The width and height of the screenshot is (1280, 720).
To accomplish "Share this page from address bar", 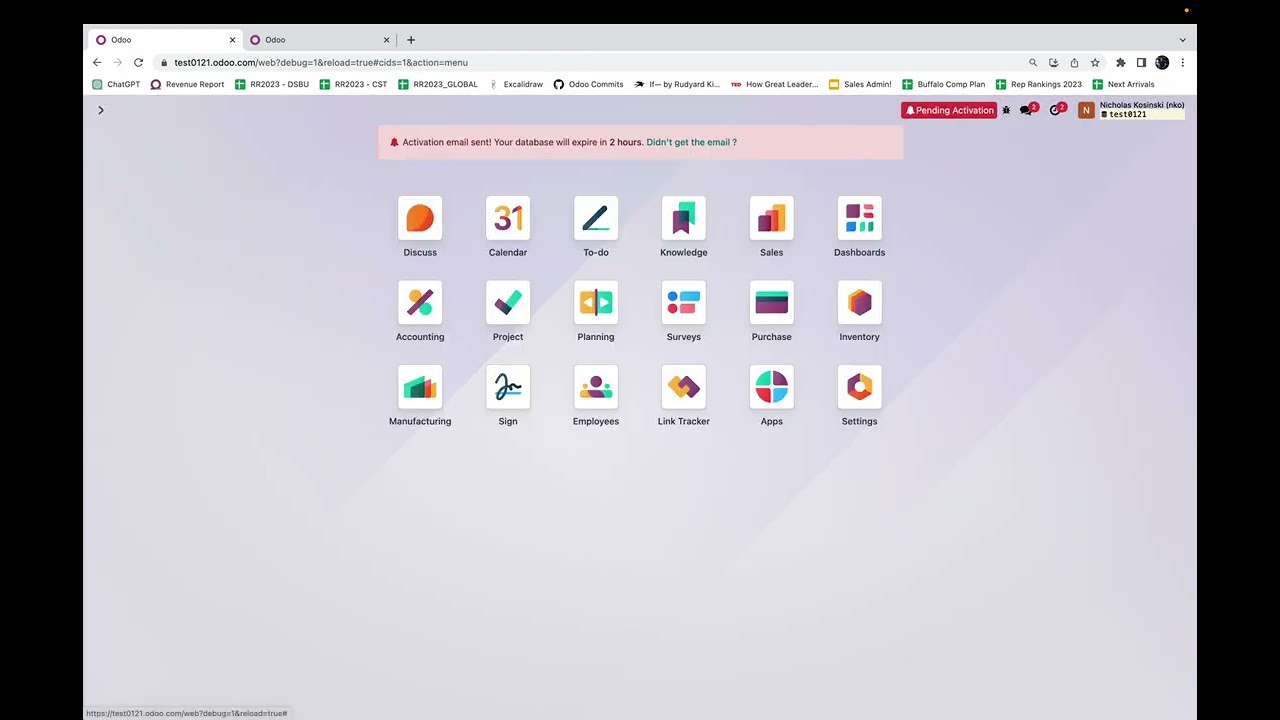I will [1074, 62].
